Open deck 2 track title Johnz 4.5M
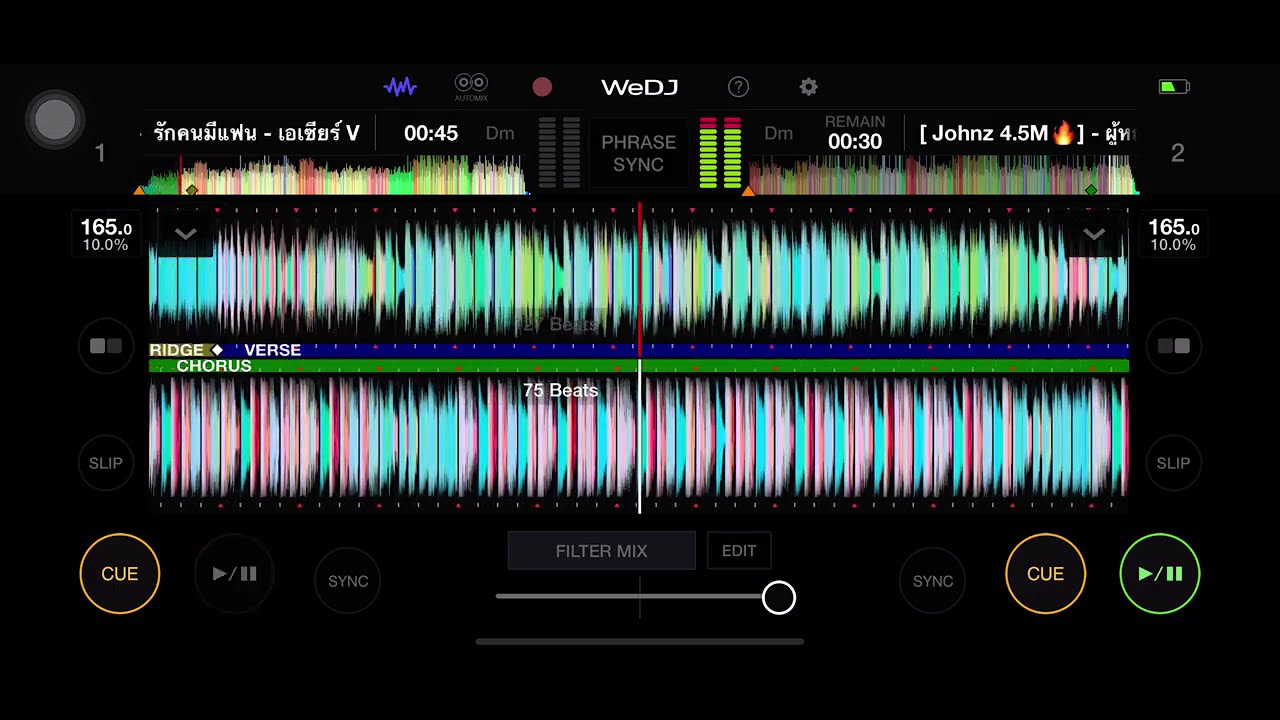1280x720 pixels. (1027, 133)
